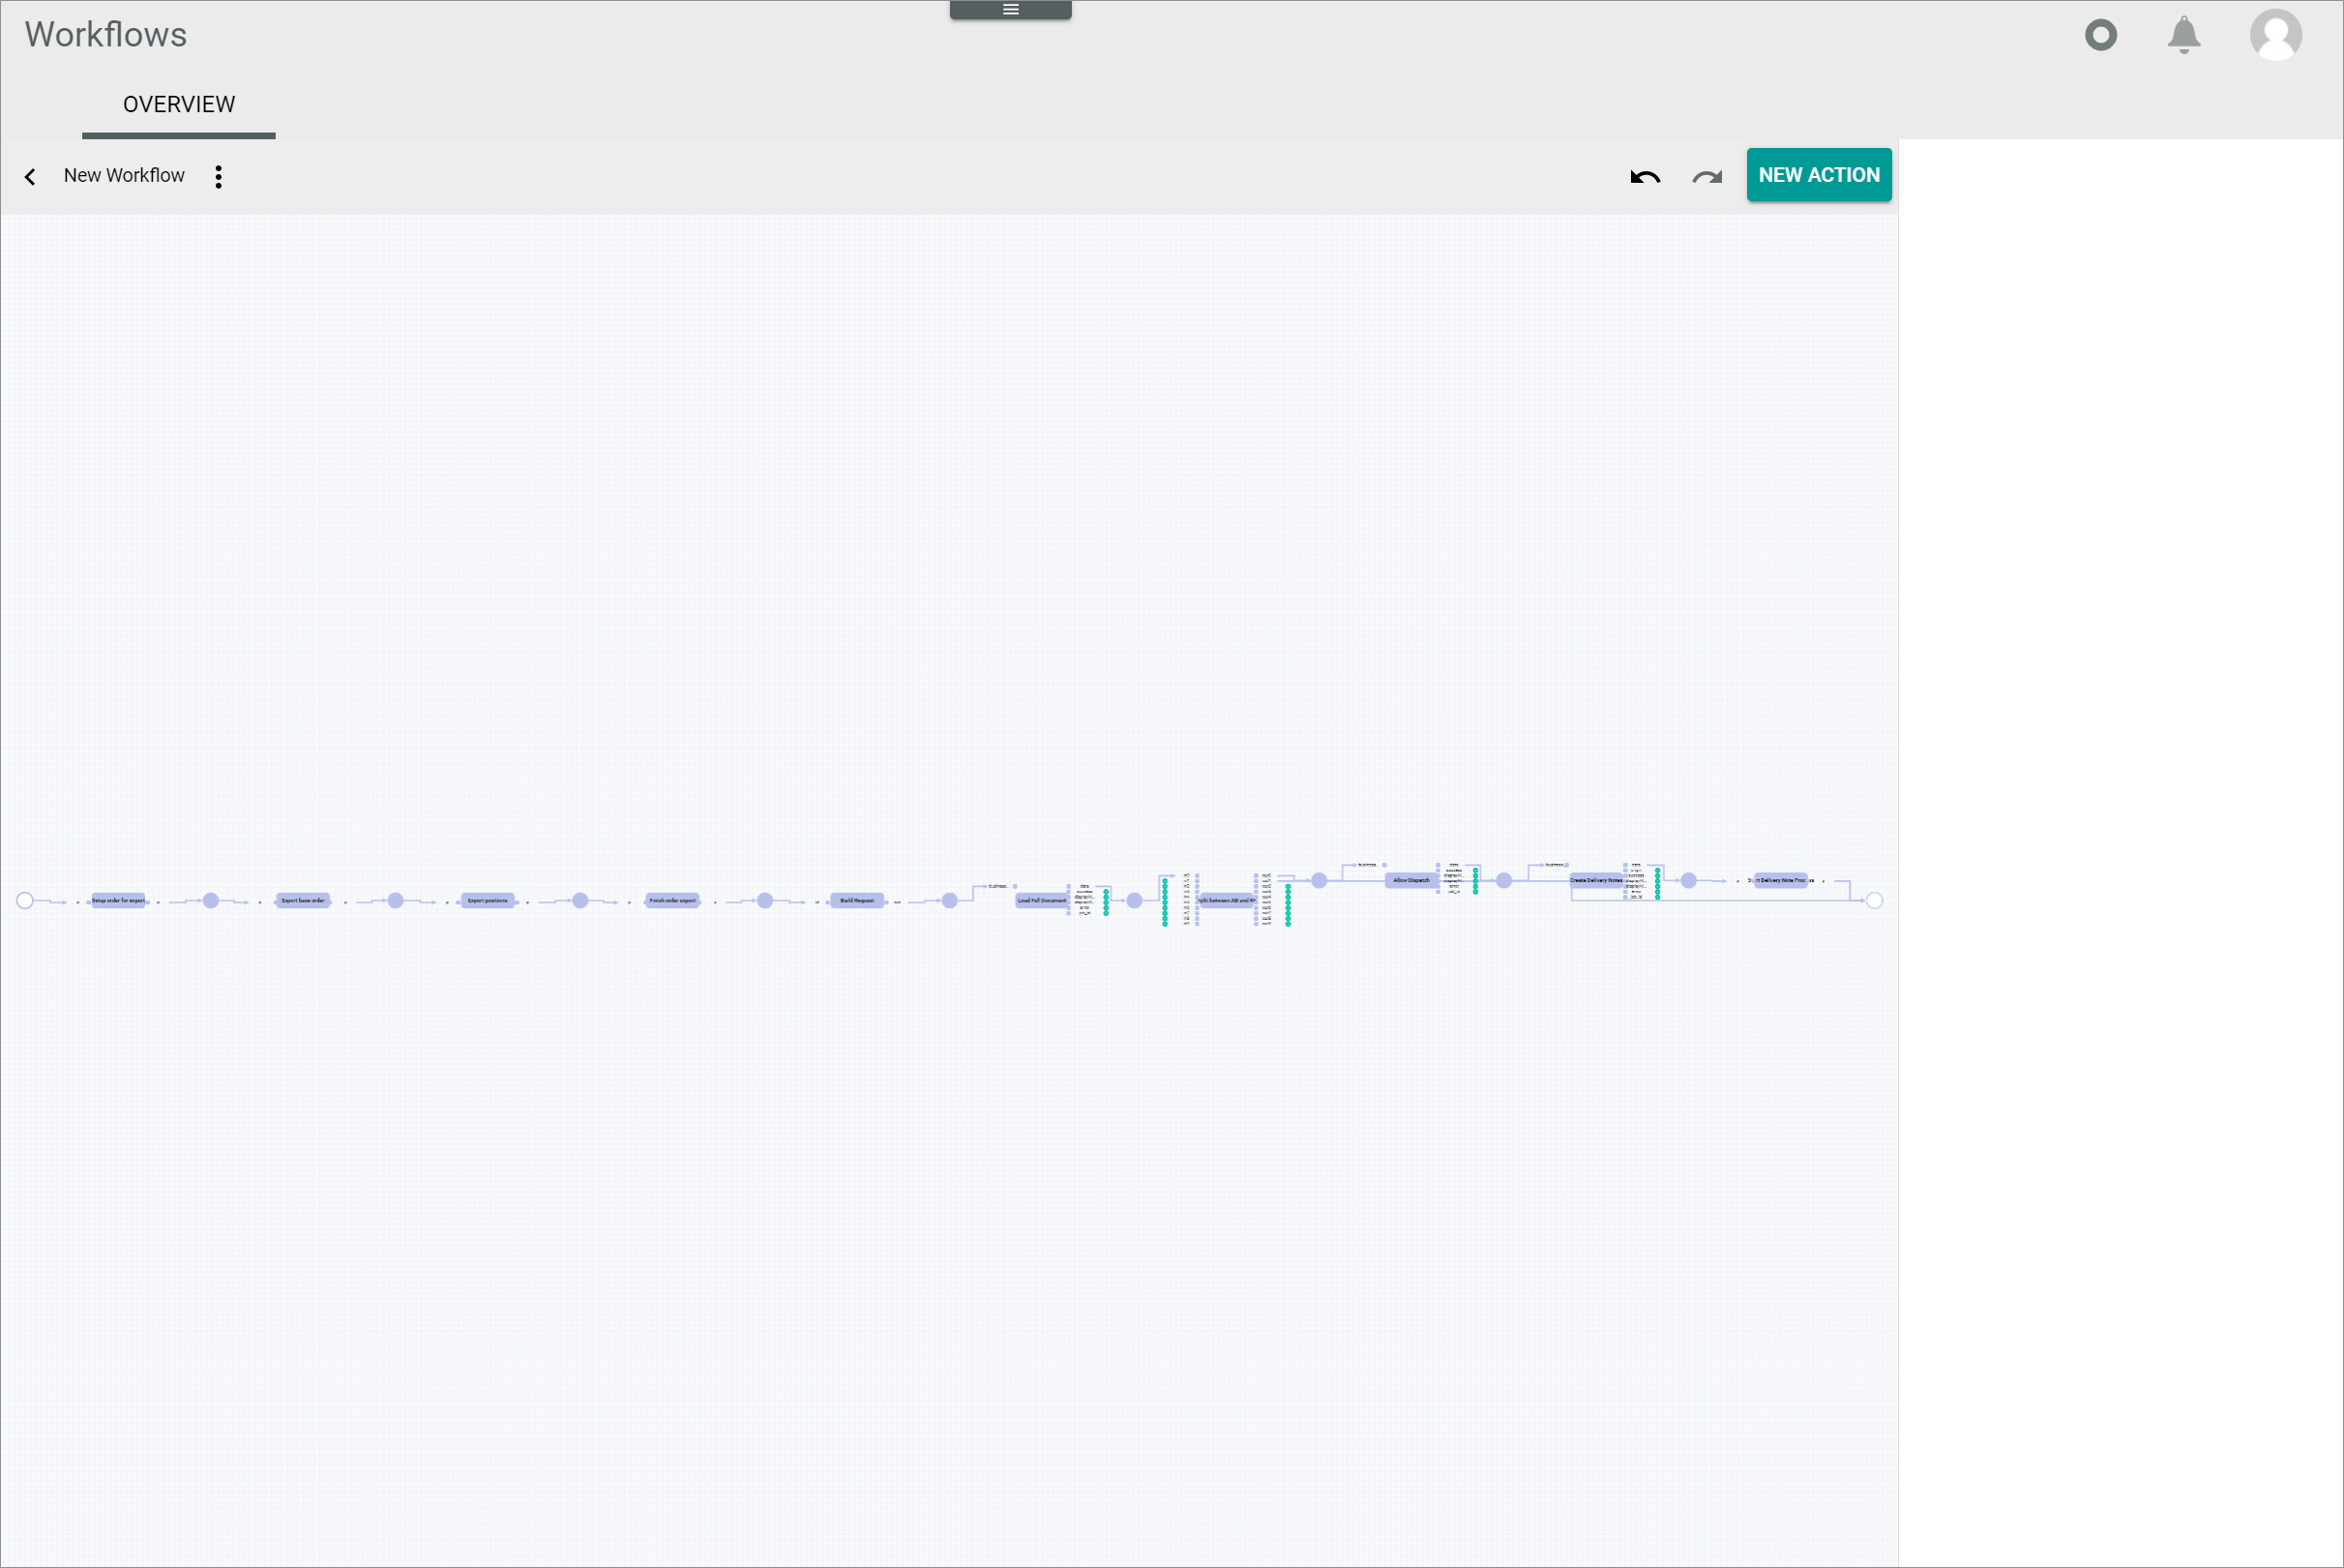Viewport: 2344px width, 1568px height.
Task: Click the circle status icon in header
Action: [x=2101, y=35]
